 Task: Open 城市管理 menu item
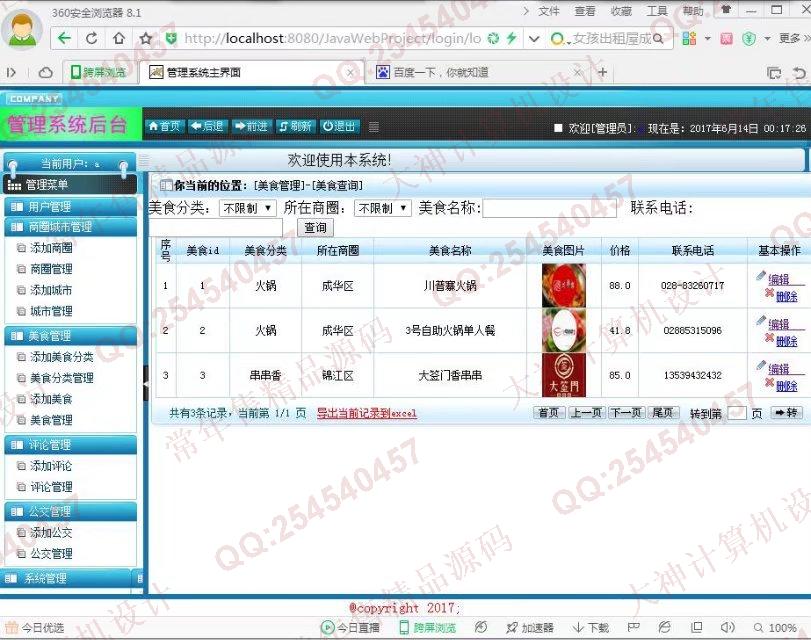pyautogui.click(x=51, y=311)
